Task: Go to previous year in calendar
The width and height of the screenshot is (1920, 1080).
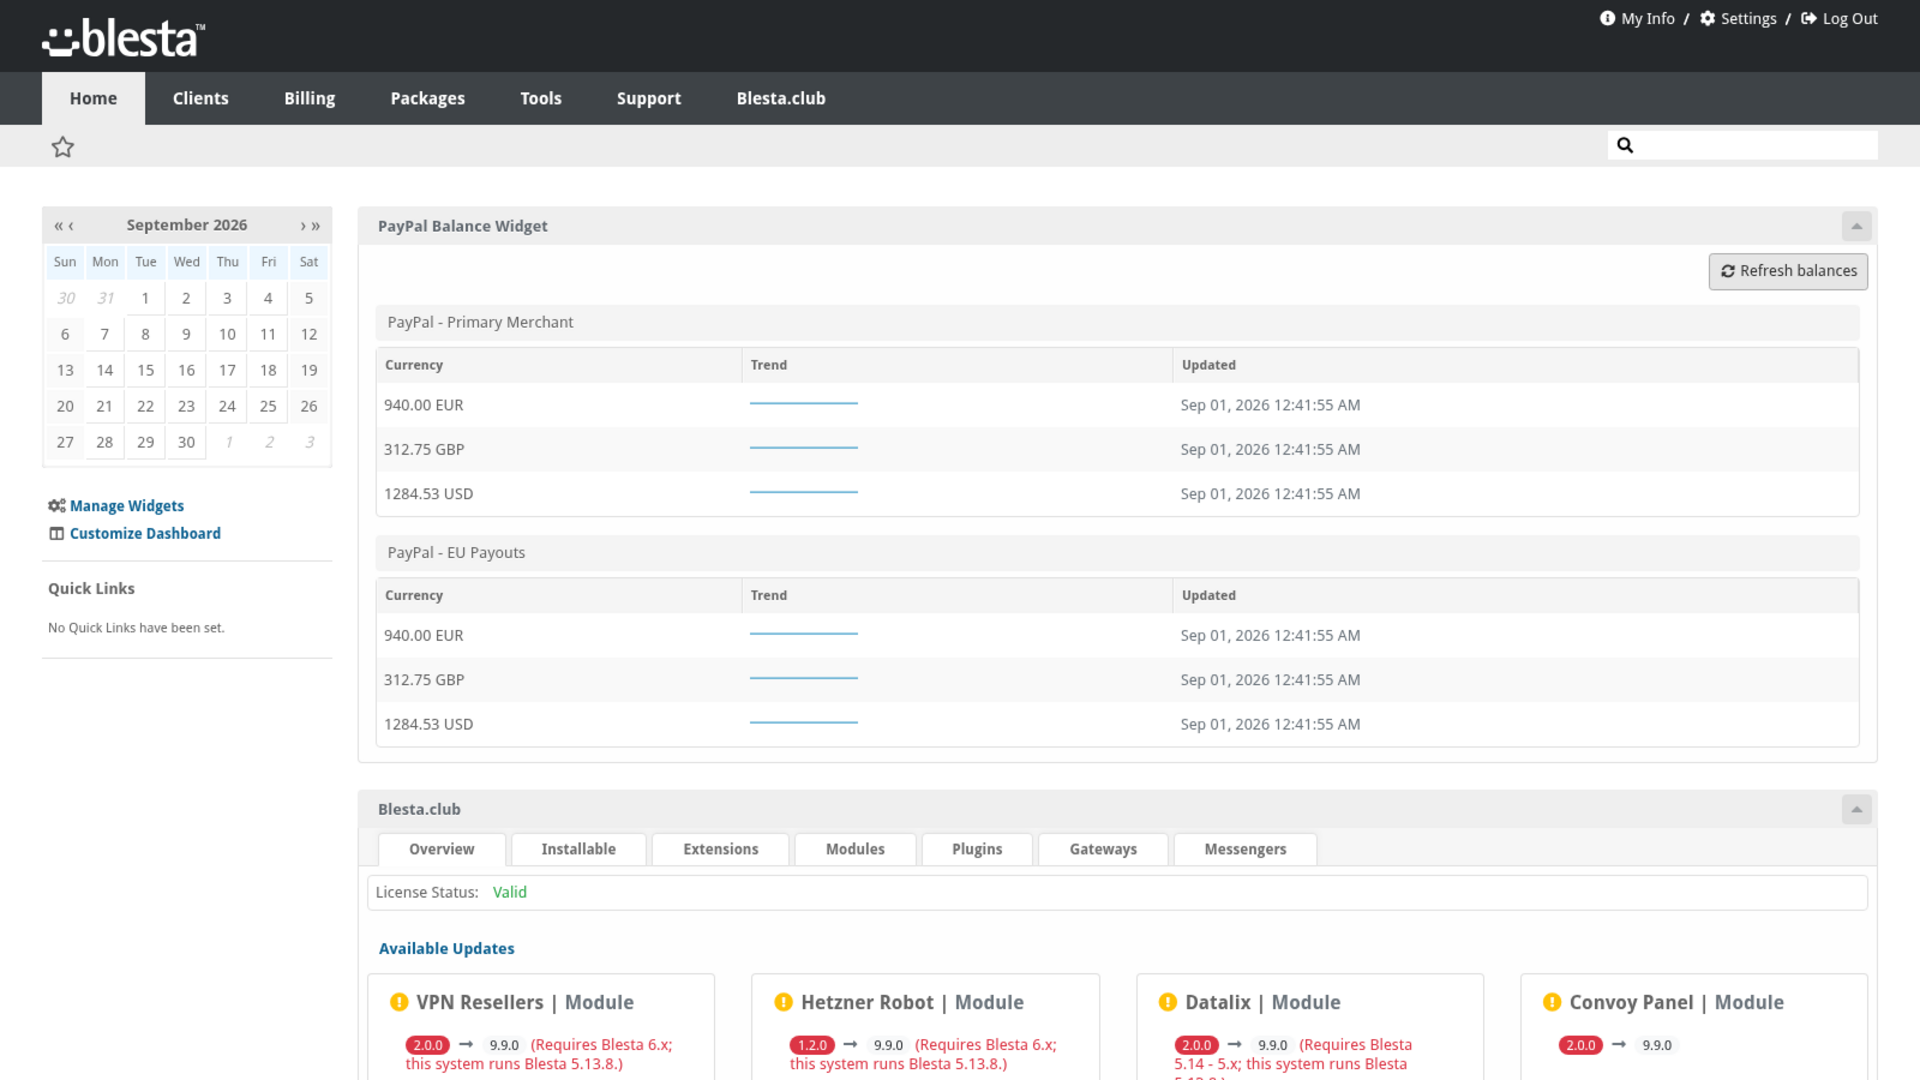Action: point(58,226)
